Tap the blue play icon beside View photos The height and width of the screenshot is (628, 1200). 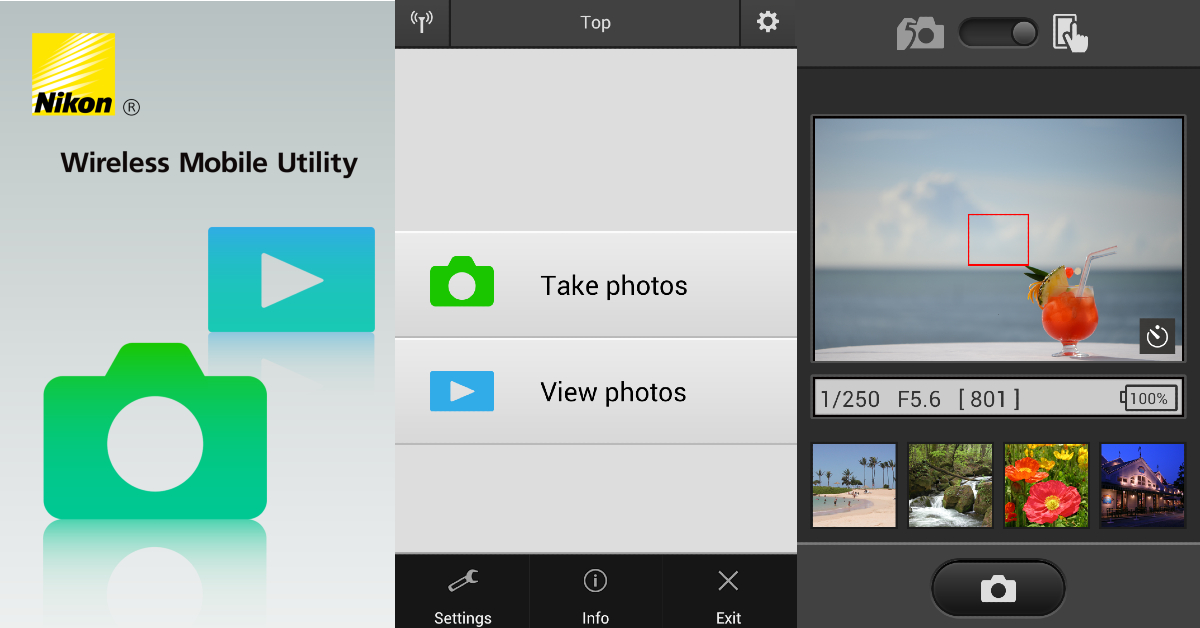462,391
